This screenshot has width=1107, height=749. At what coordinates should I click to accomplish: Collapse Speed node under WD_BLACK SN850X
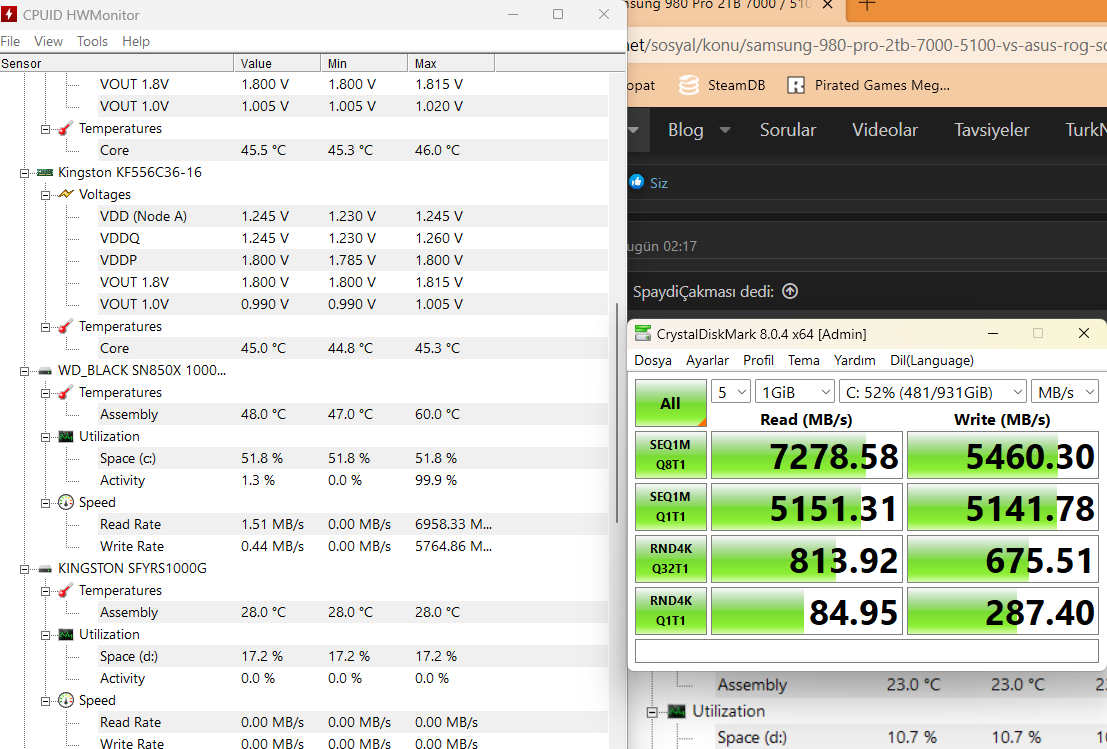[45, 503]
